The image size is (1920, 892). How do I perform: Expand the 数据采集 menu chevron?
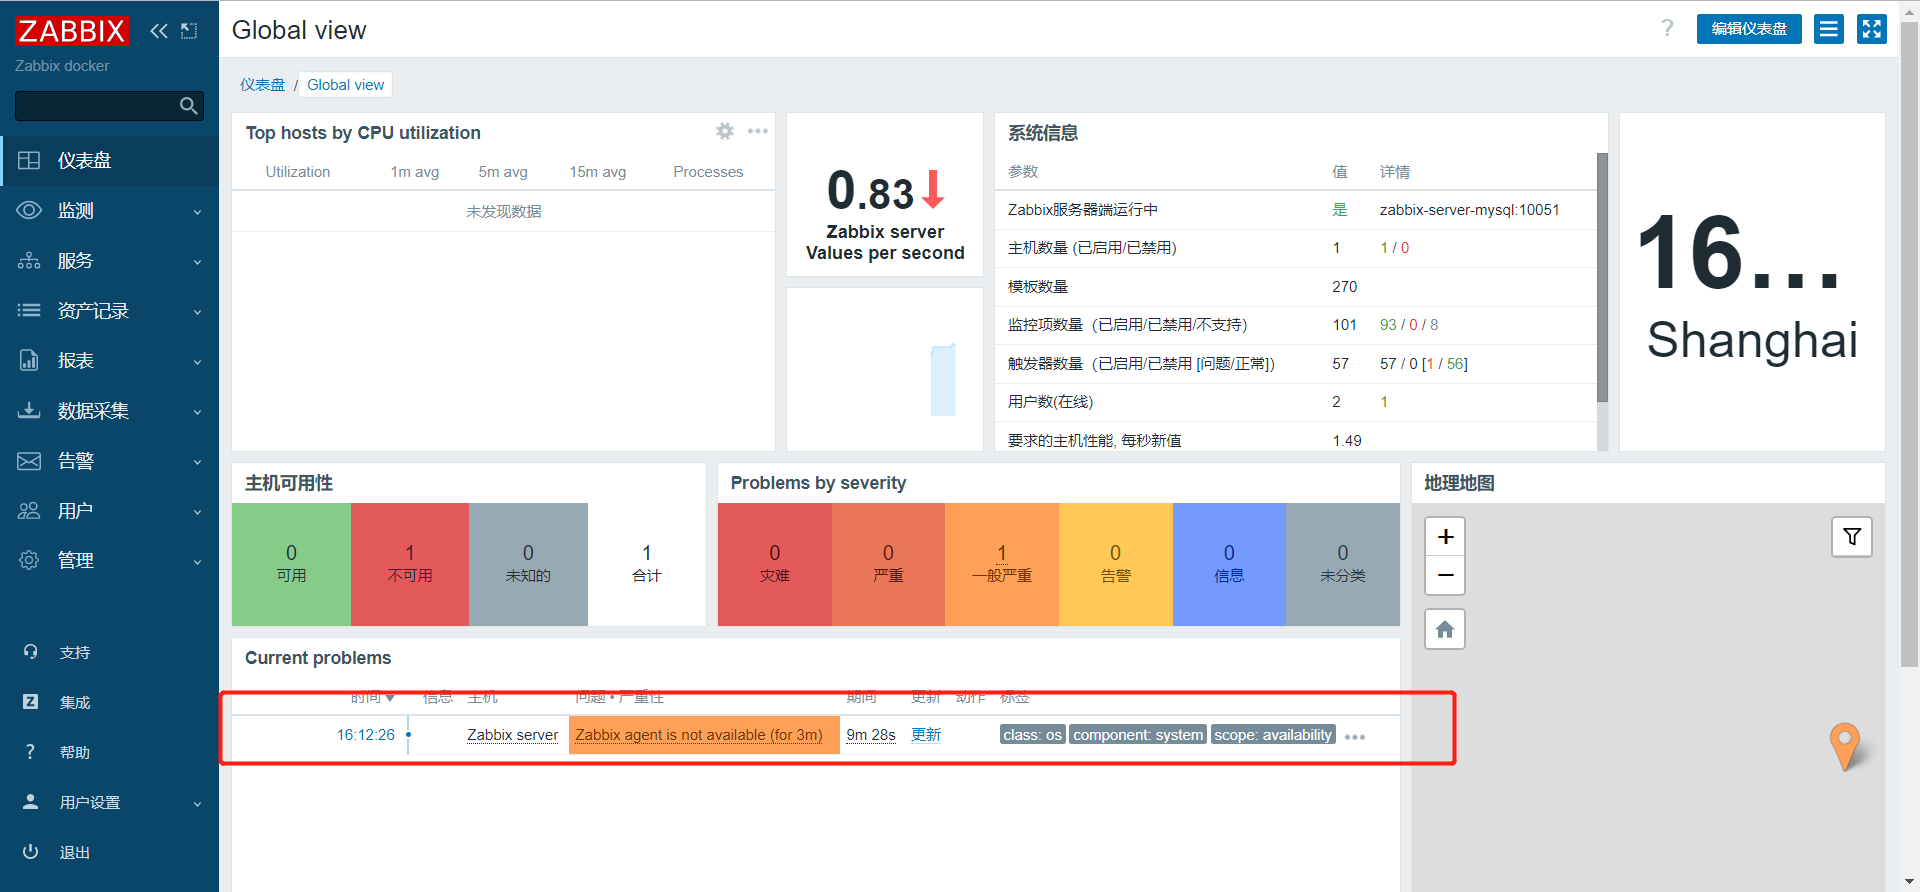click(x=197, y=412)
